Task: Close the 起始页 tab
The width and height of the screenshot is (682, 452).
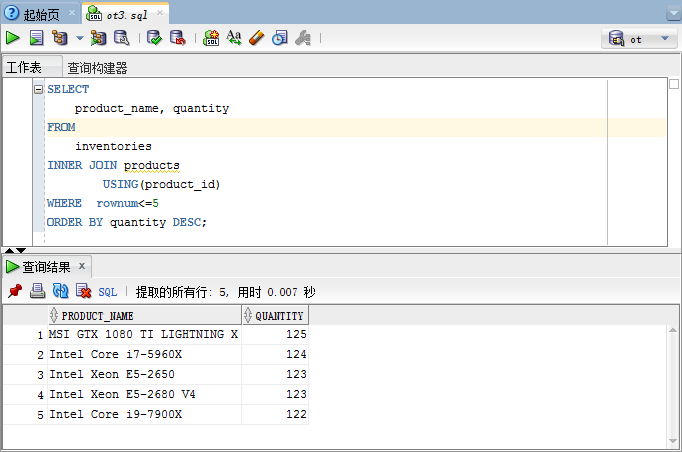Action: (x=72, y=13)
